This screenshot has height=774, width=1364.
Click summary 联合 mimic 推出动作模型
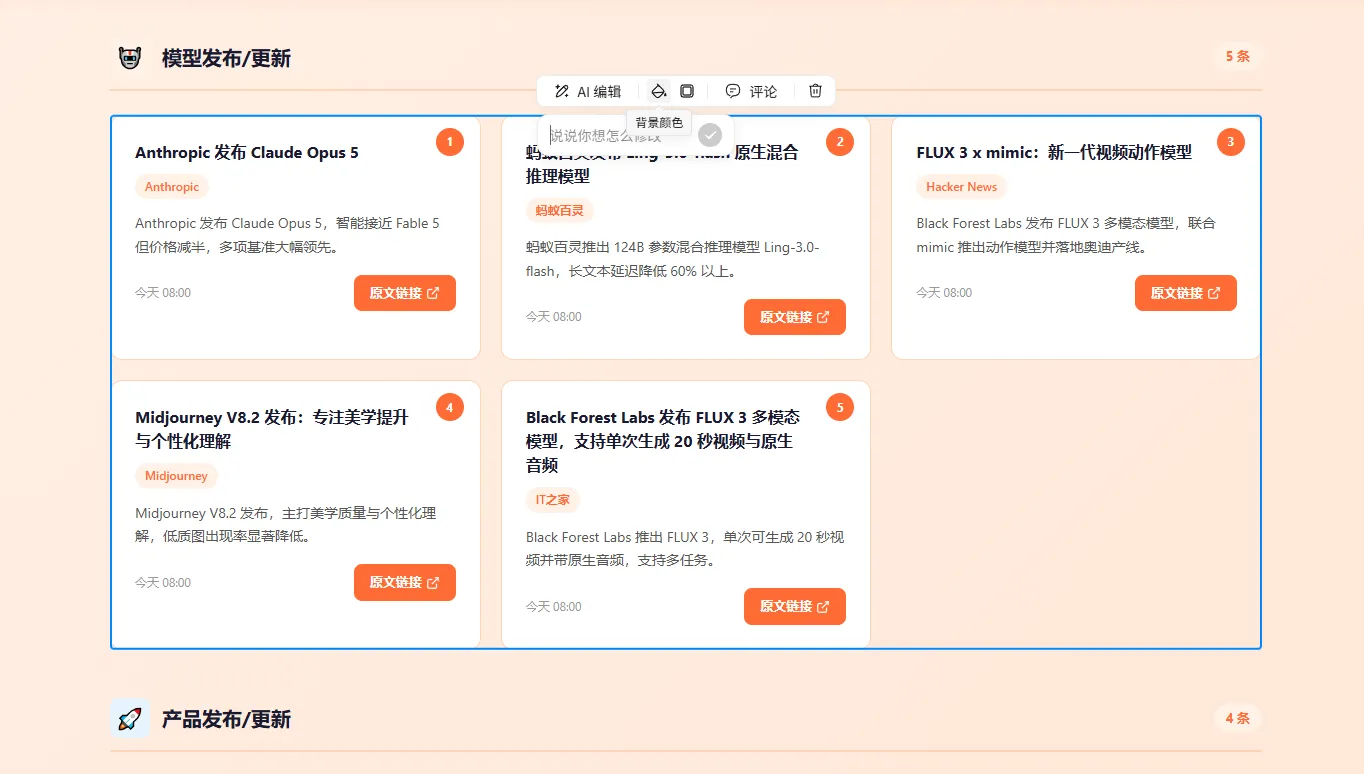point(1066,235)
